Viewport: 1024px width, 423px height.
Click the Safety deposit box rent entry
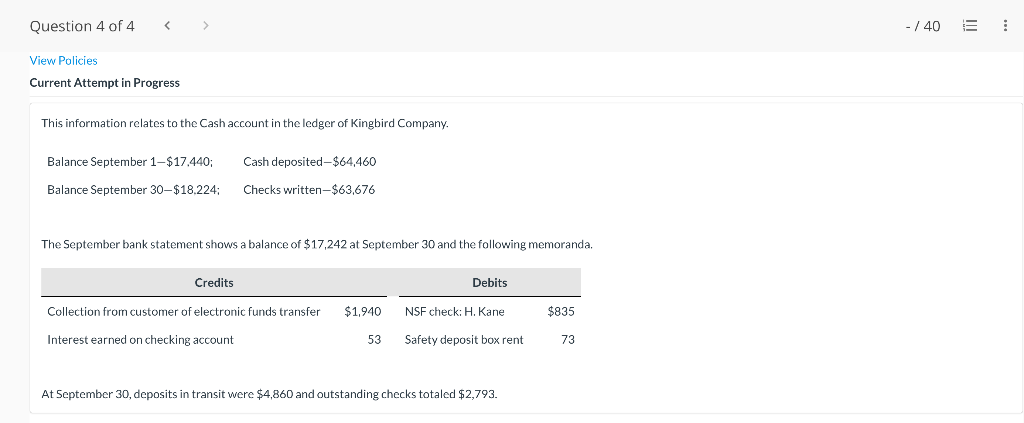coord(464,340)
